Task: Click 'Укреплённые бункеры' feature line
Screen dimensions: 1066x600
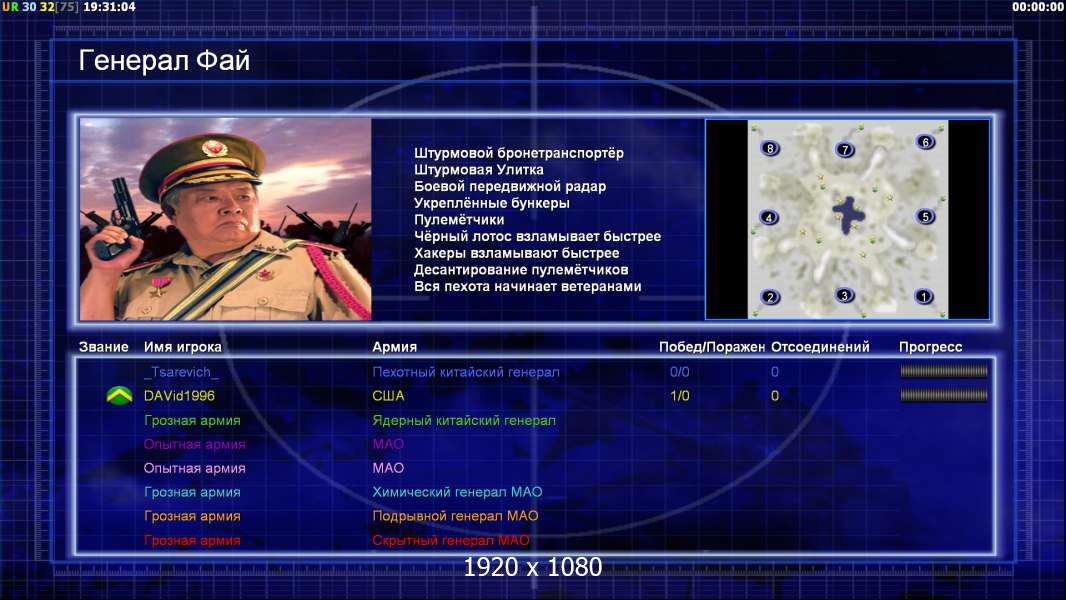Action: pyautogui.click(x=492, y=203)
